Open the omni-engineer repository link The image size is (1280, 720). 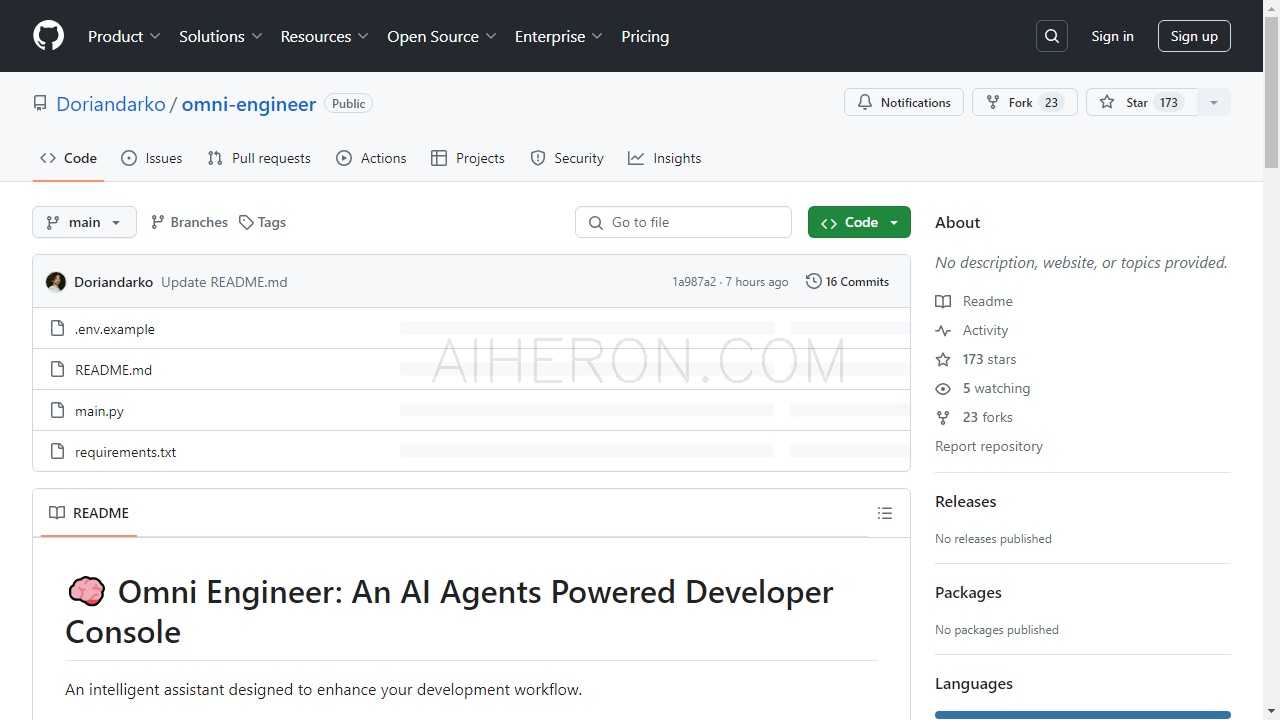249,104
